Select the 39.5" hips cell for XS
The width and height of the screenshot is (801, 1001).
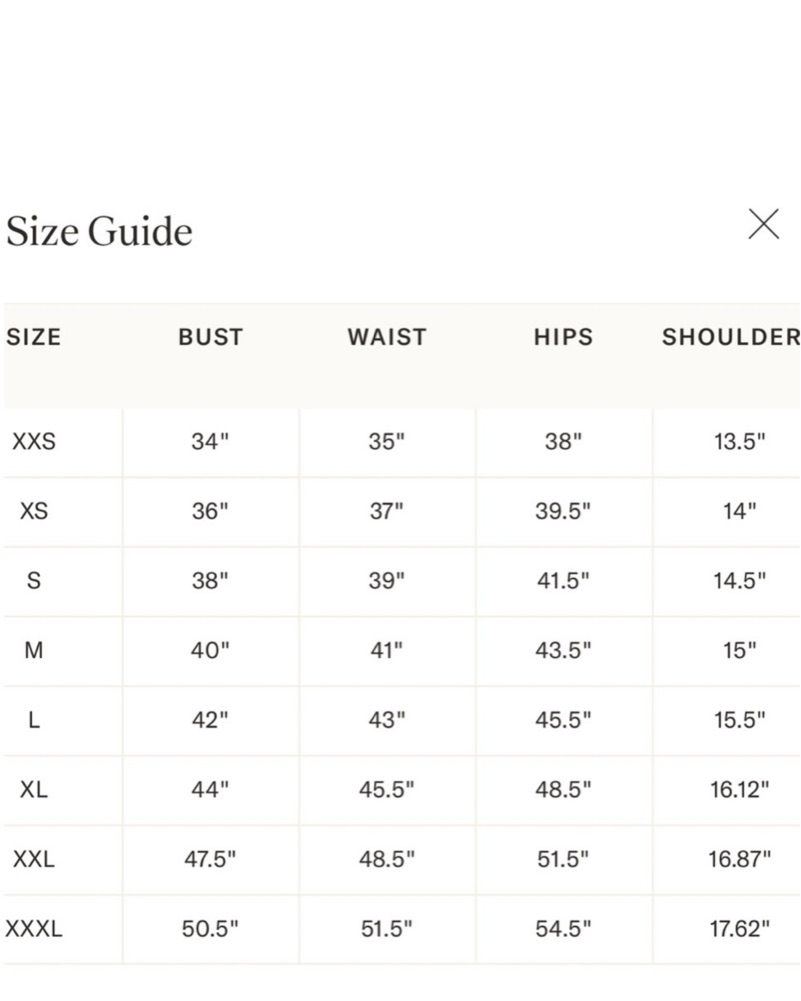564,511
